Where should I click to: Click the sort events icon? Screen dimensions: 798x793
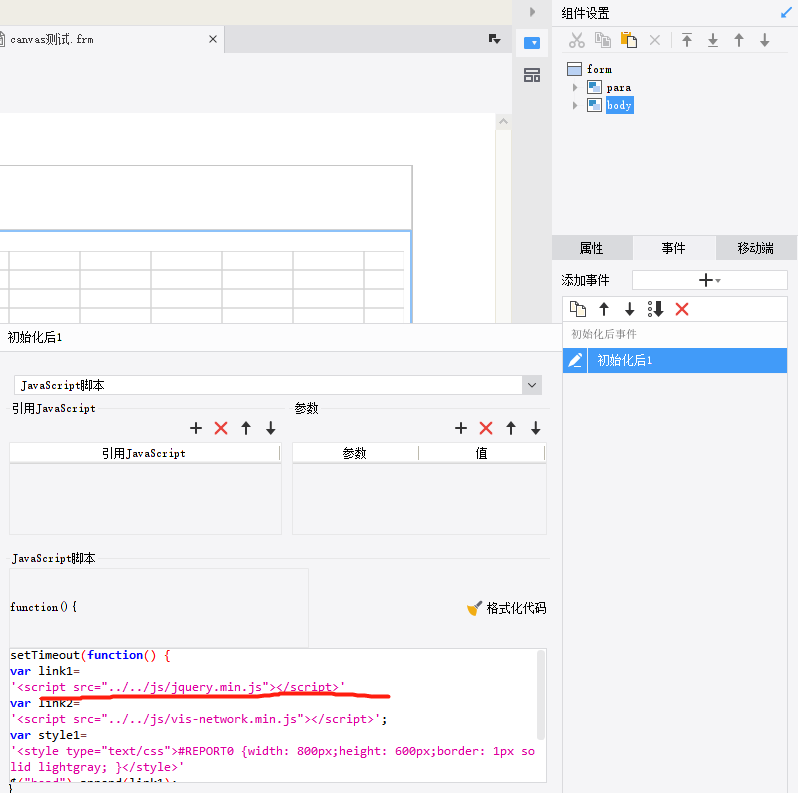point(656,309)
